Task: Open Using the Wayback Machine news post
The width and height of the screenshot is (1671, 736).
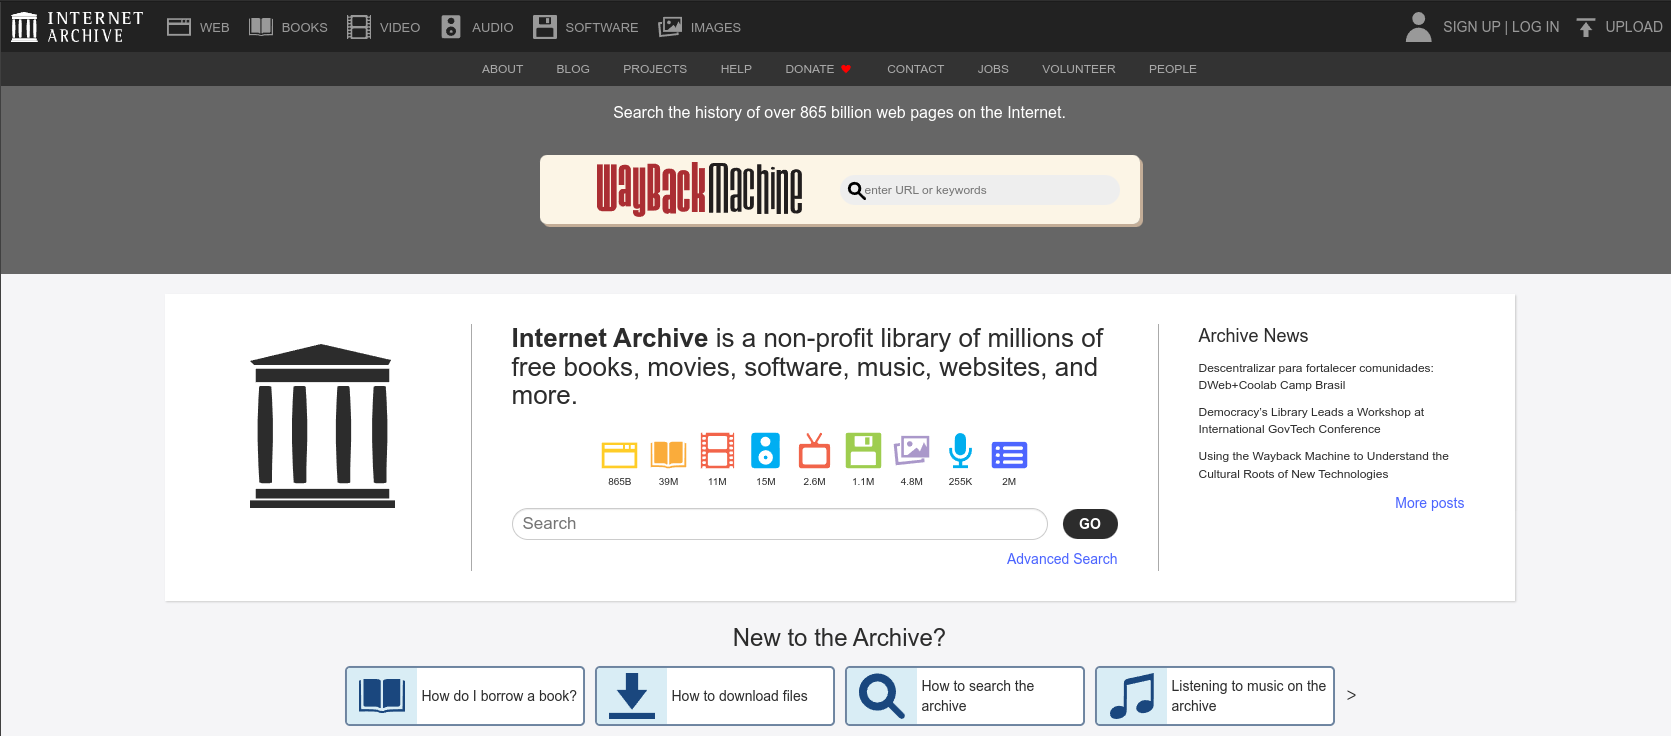Action: 1323,465
